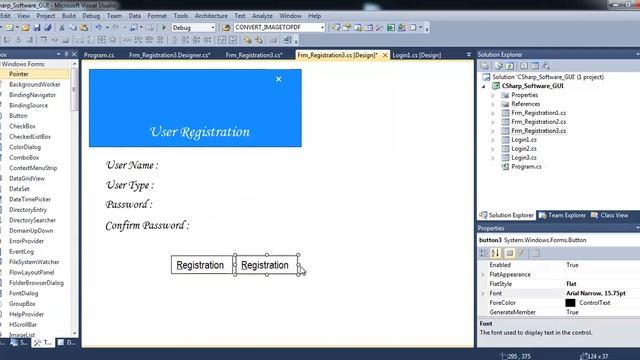Select the User Name label on form
The height and width of the screenshot is (360, 640).
(132, 165)
